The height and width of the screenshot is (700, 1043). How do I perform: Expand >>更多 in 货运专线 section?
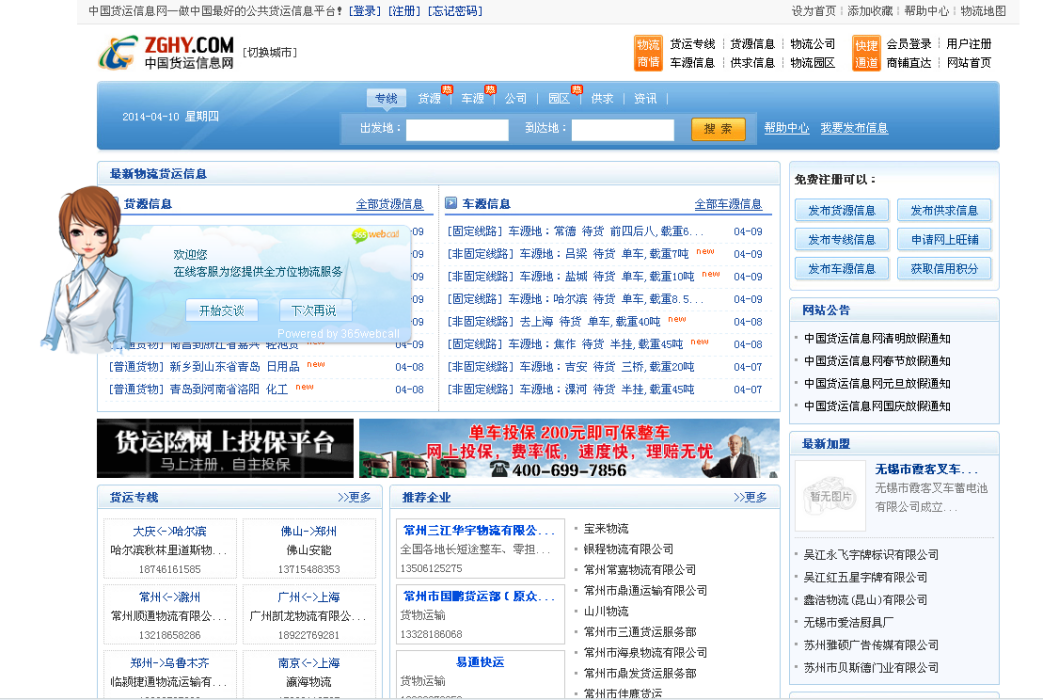point(354,497)
